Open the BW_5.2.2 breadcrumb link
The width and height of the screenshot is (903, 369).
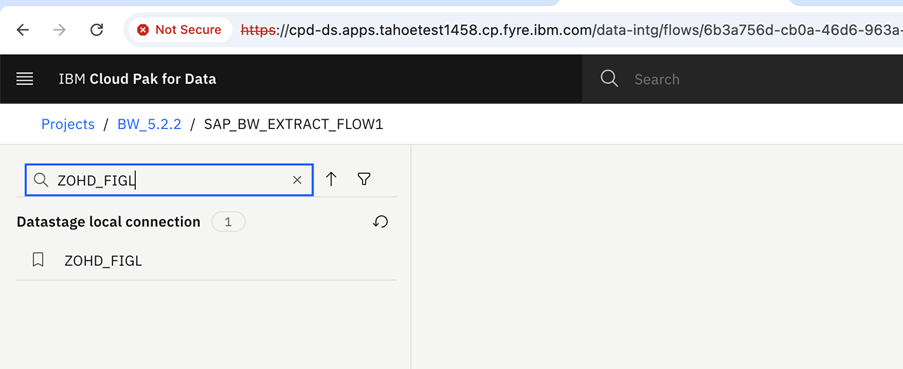tap(149, 124)
